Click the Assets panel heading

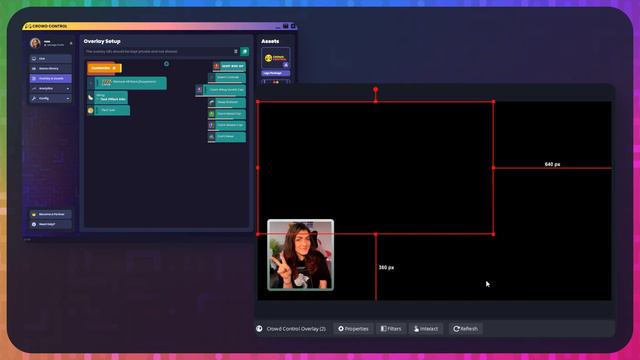pyautogui.click(x=270, y=41)
